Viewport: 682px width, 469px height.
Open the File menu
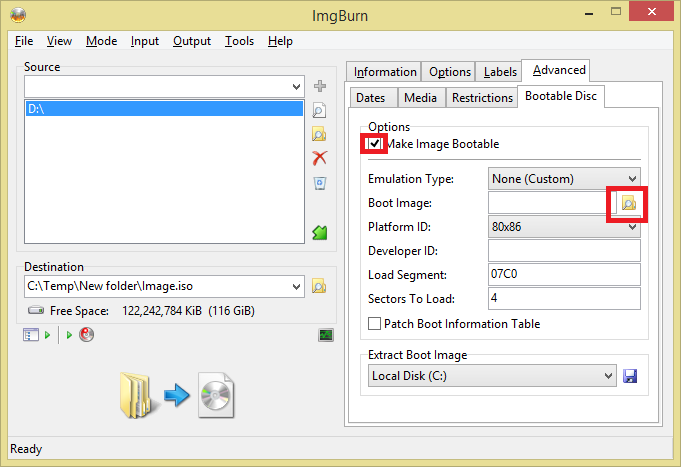(24, 41)
